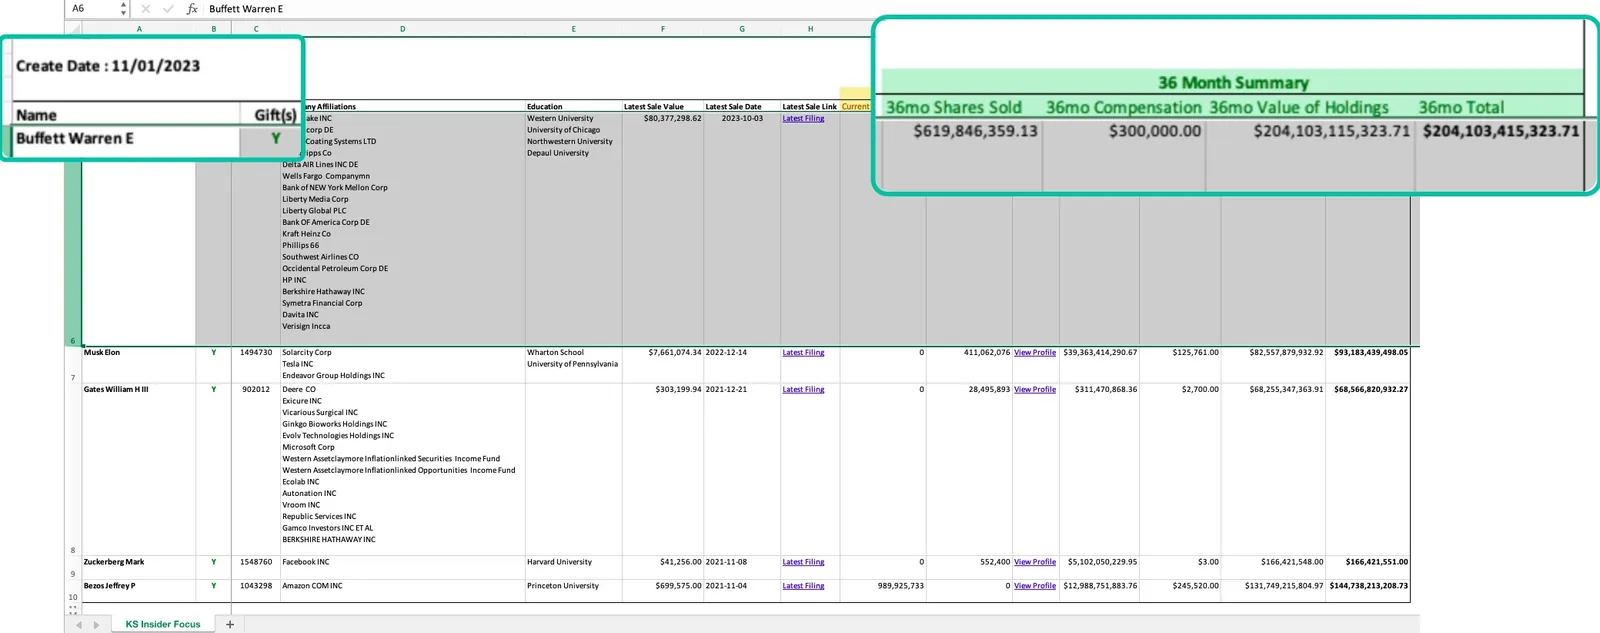
Task: Open Latest Filing link for Bezos Jeffrey
Action: [x=803, y=586]
